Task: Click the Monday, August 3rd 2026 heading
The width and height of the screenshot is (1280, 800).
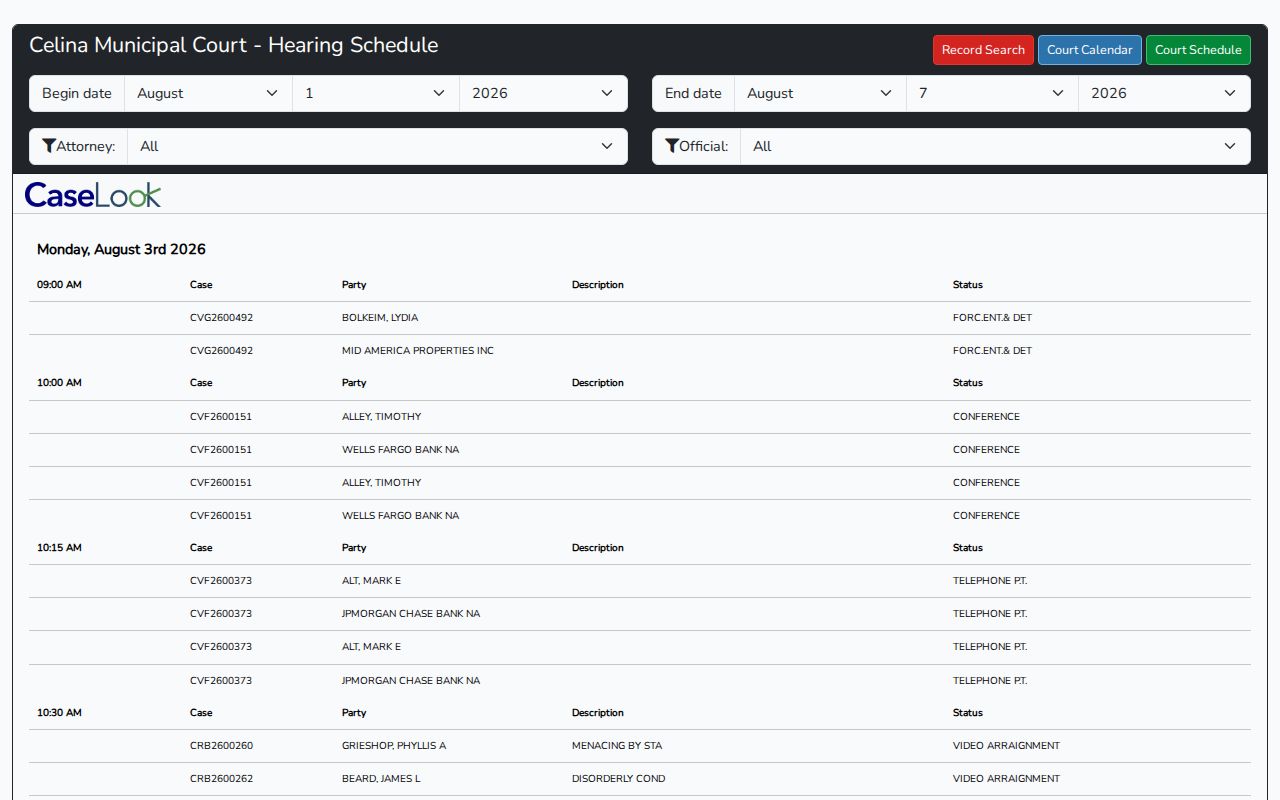Action: [x=121, y=249]
